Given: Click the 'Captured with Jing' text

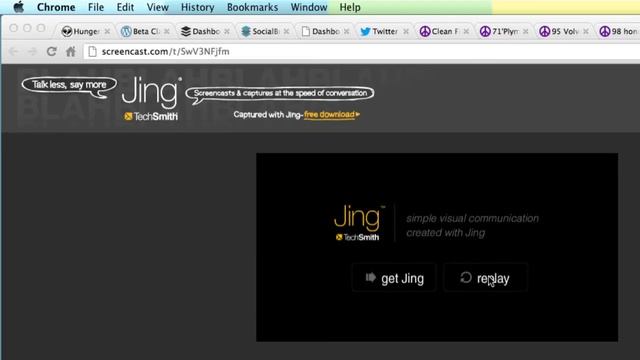Looking at the screenshot, I should pyautogui.click(x=267, y=115).
